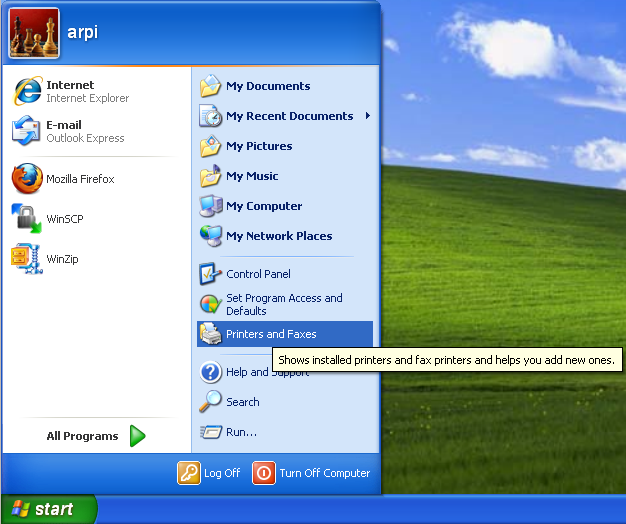626x524 pixels.
Task: Click the Mozilla Firefox icon
Action: pos(27,178)
